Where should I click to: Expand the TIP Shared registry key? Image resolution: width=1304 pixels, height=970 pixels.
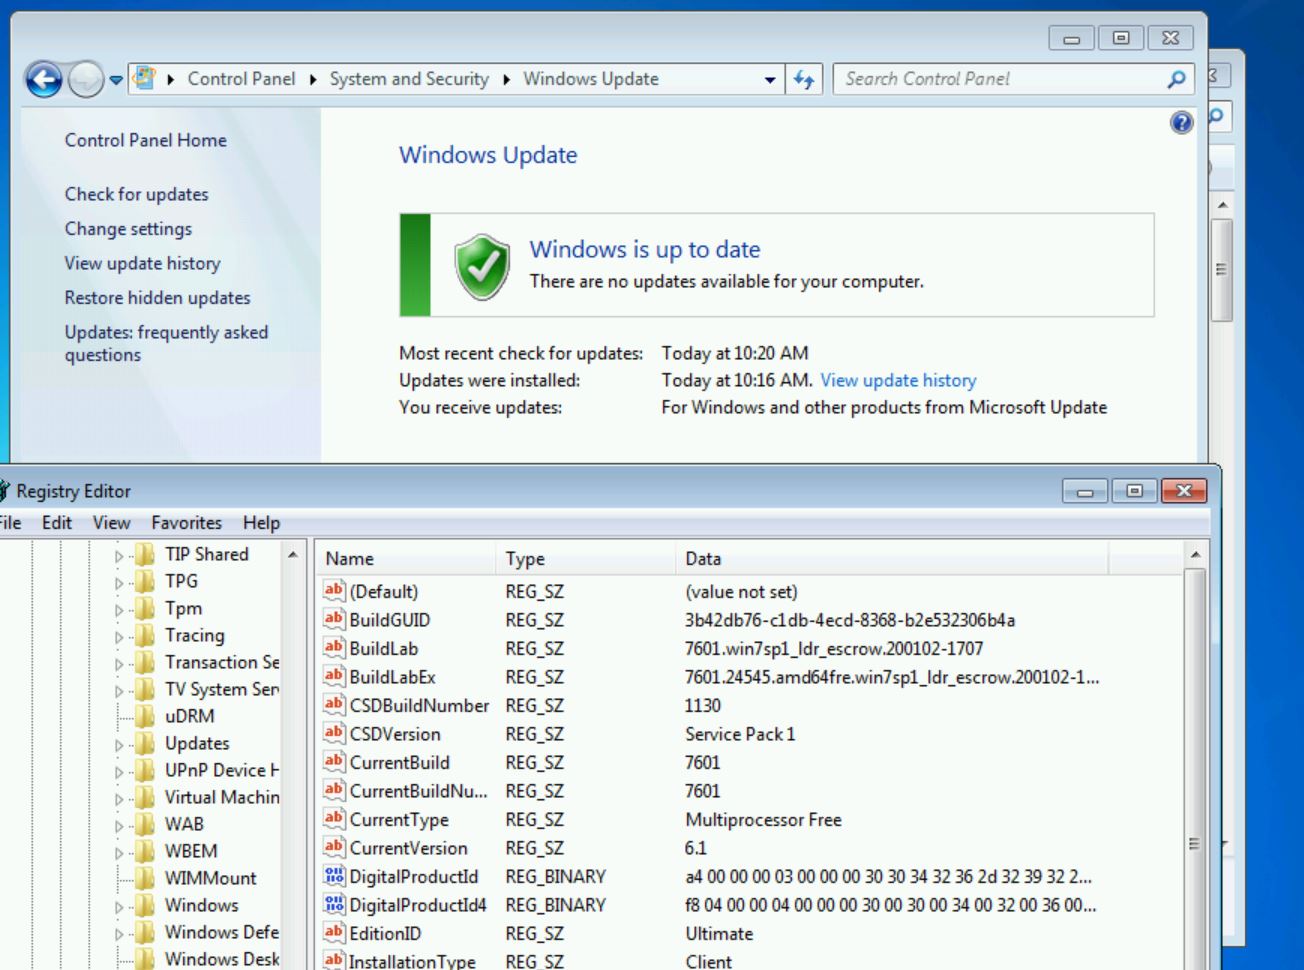(119, 555)
